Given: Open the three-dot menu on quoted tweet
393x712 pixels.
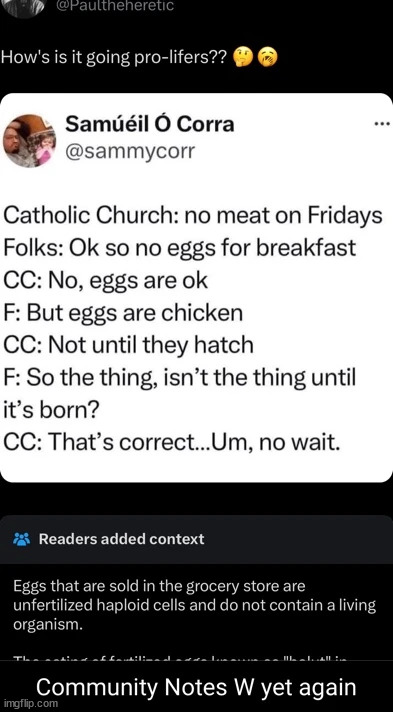Looking at the screenshot, I should 380,124.
